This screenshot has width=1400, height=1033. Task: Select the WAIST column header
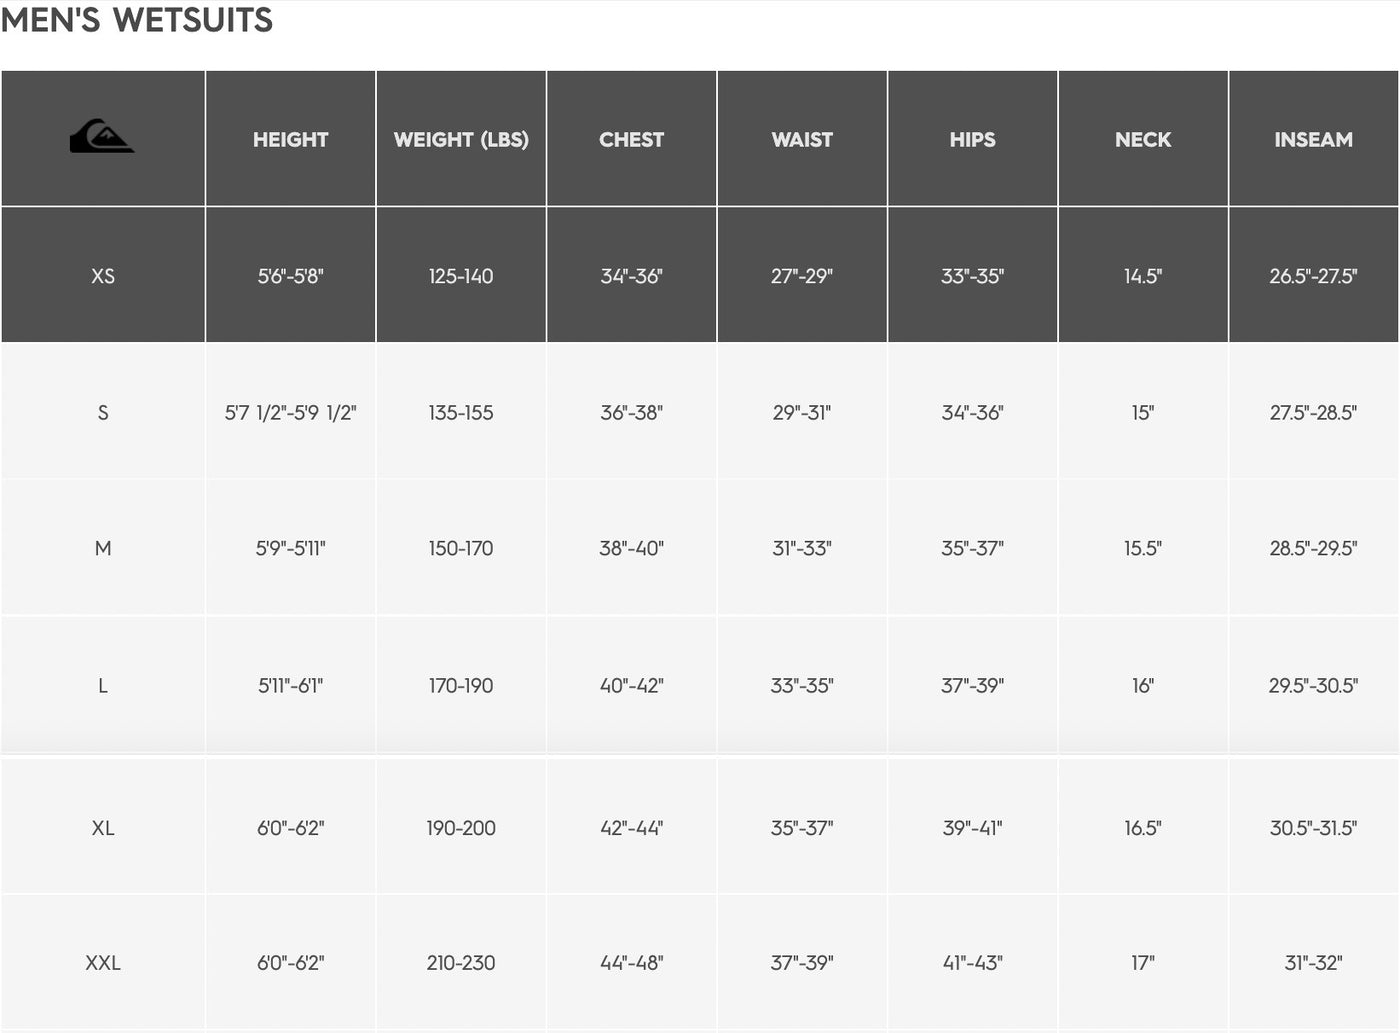click(x=802, y=140)
